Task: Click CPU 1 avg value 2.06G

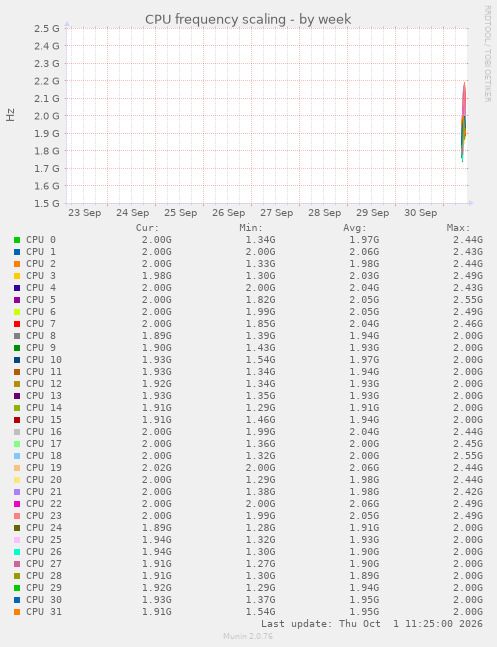Action: click(364, 252)
